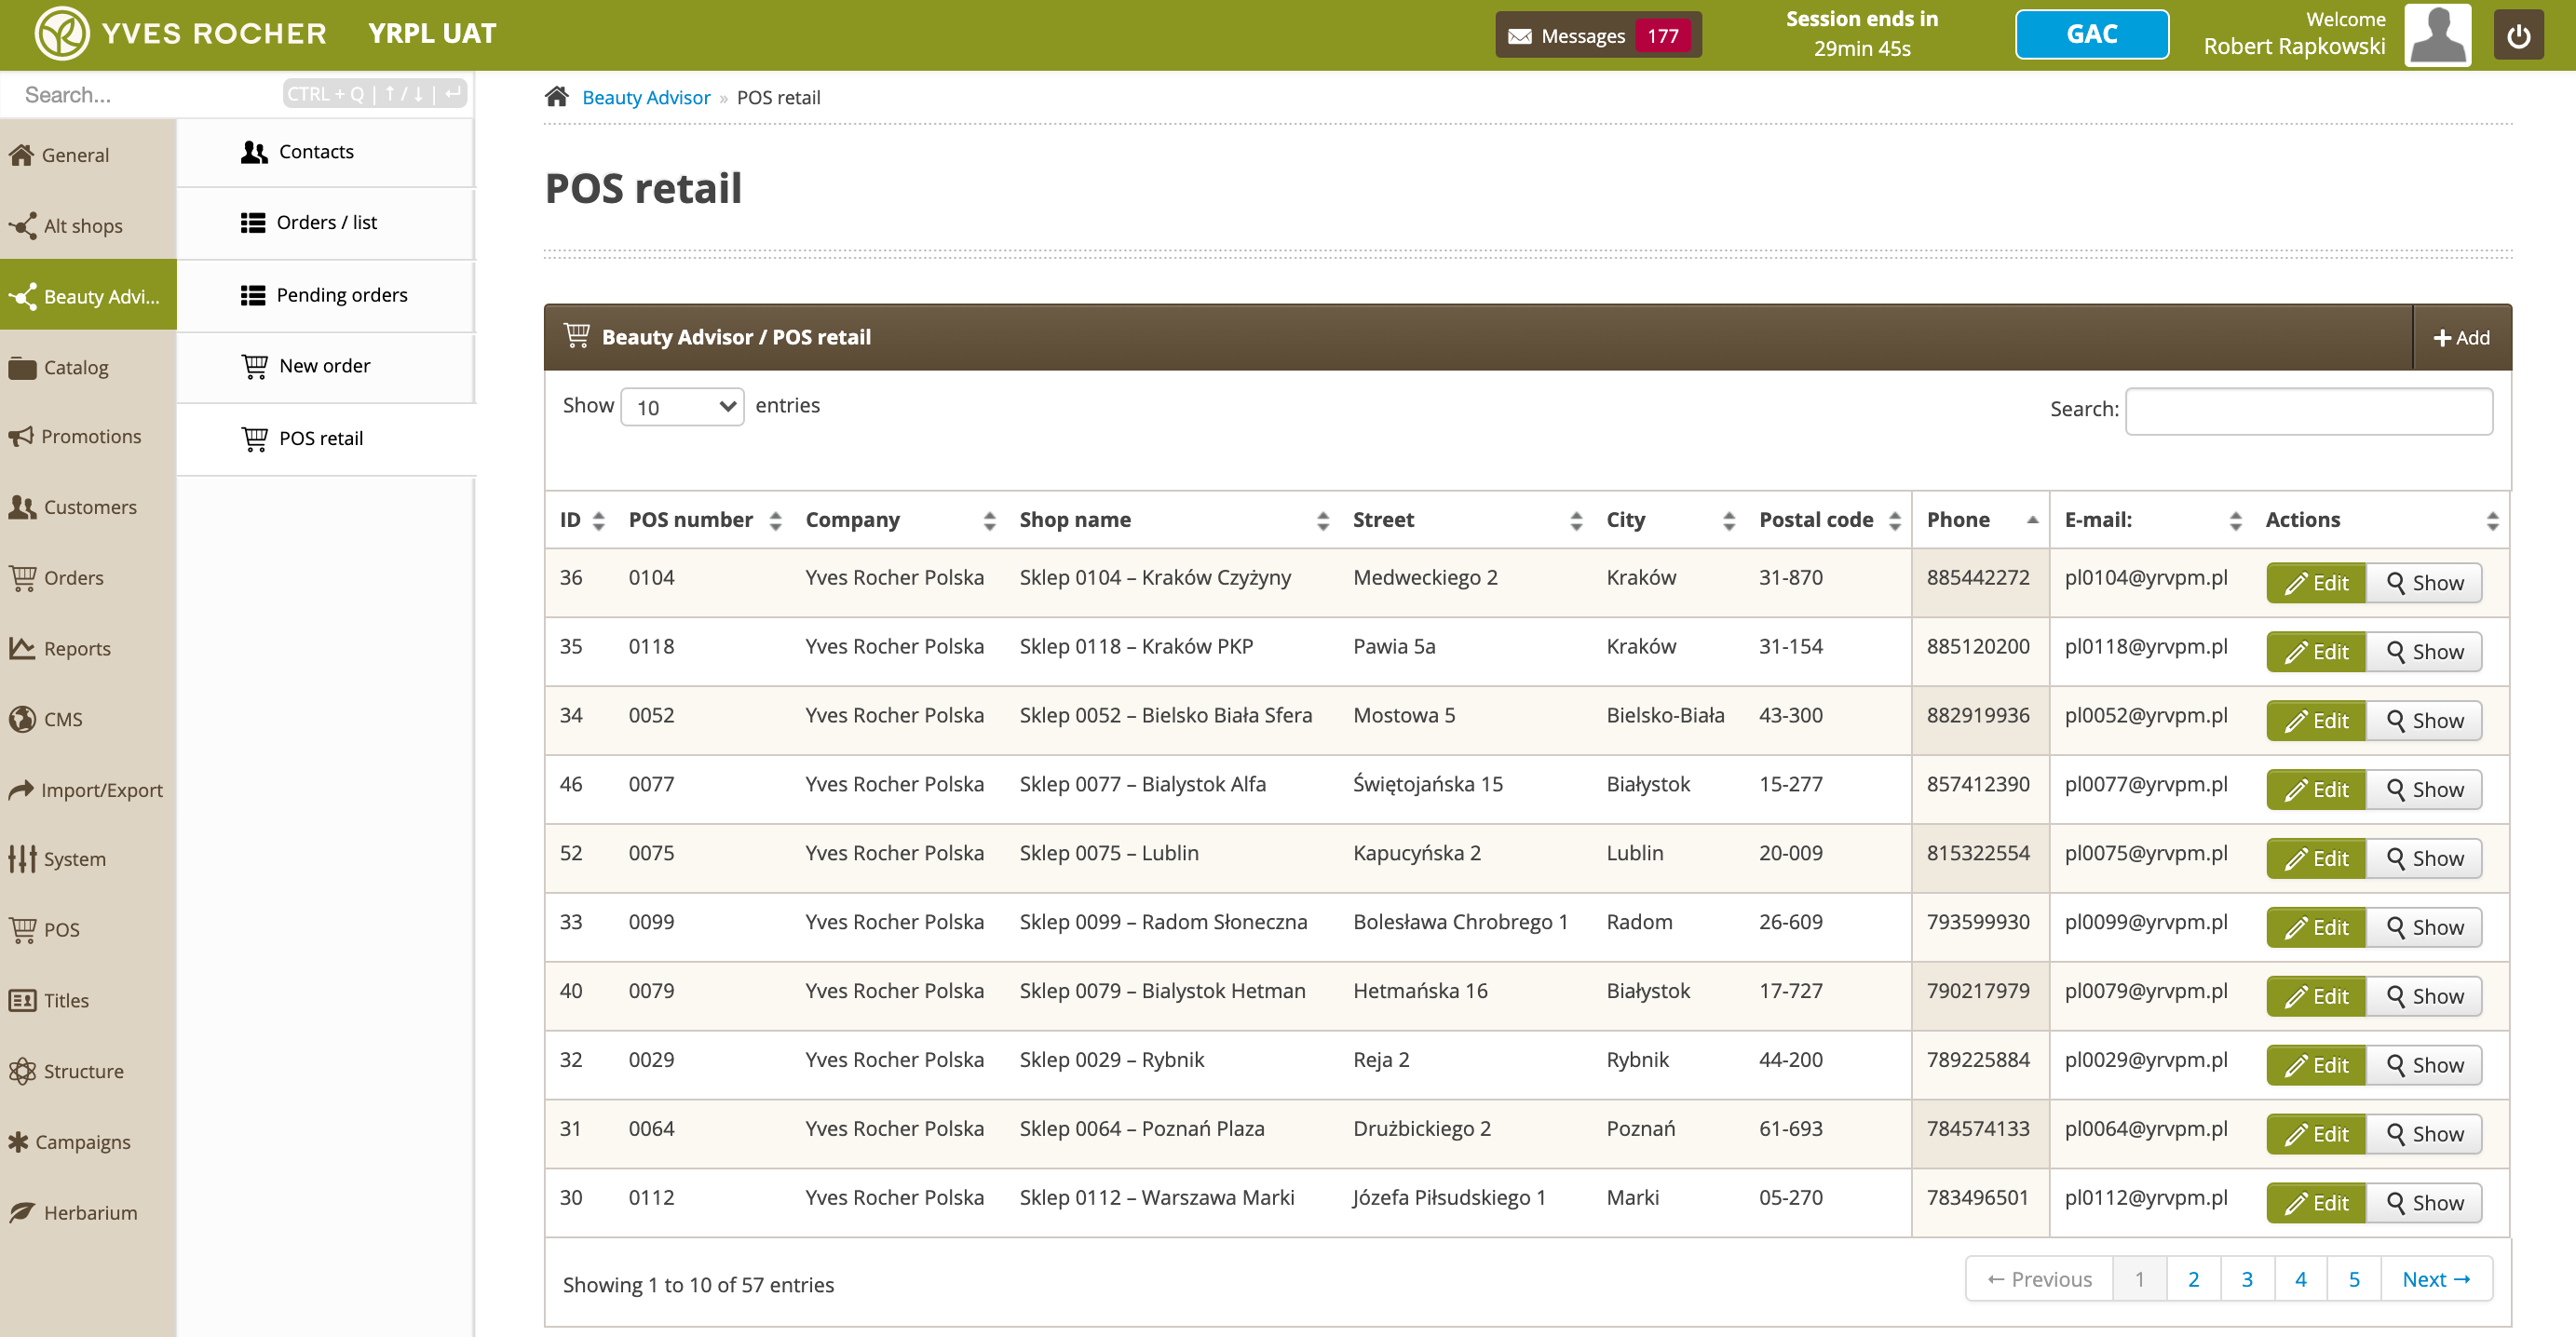2576x1337 pixels.
Task: Click the Orders cart icon in sidebar
Action: coord(22,578)
